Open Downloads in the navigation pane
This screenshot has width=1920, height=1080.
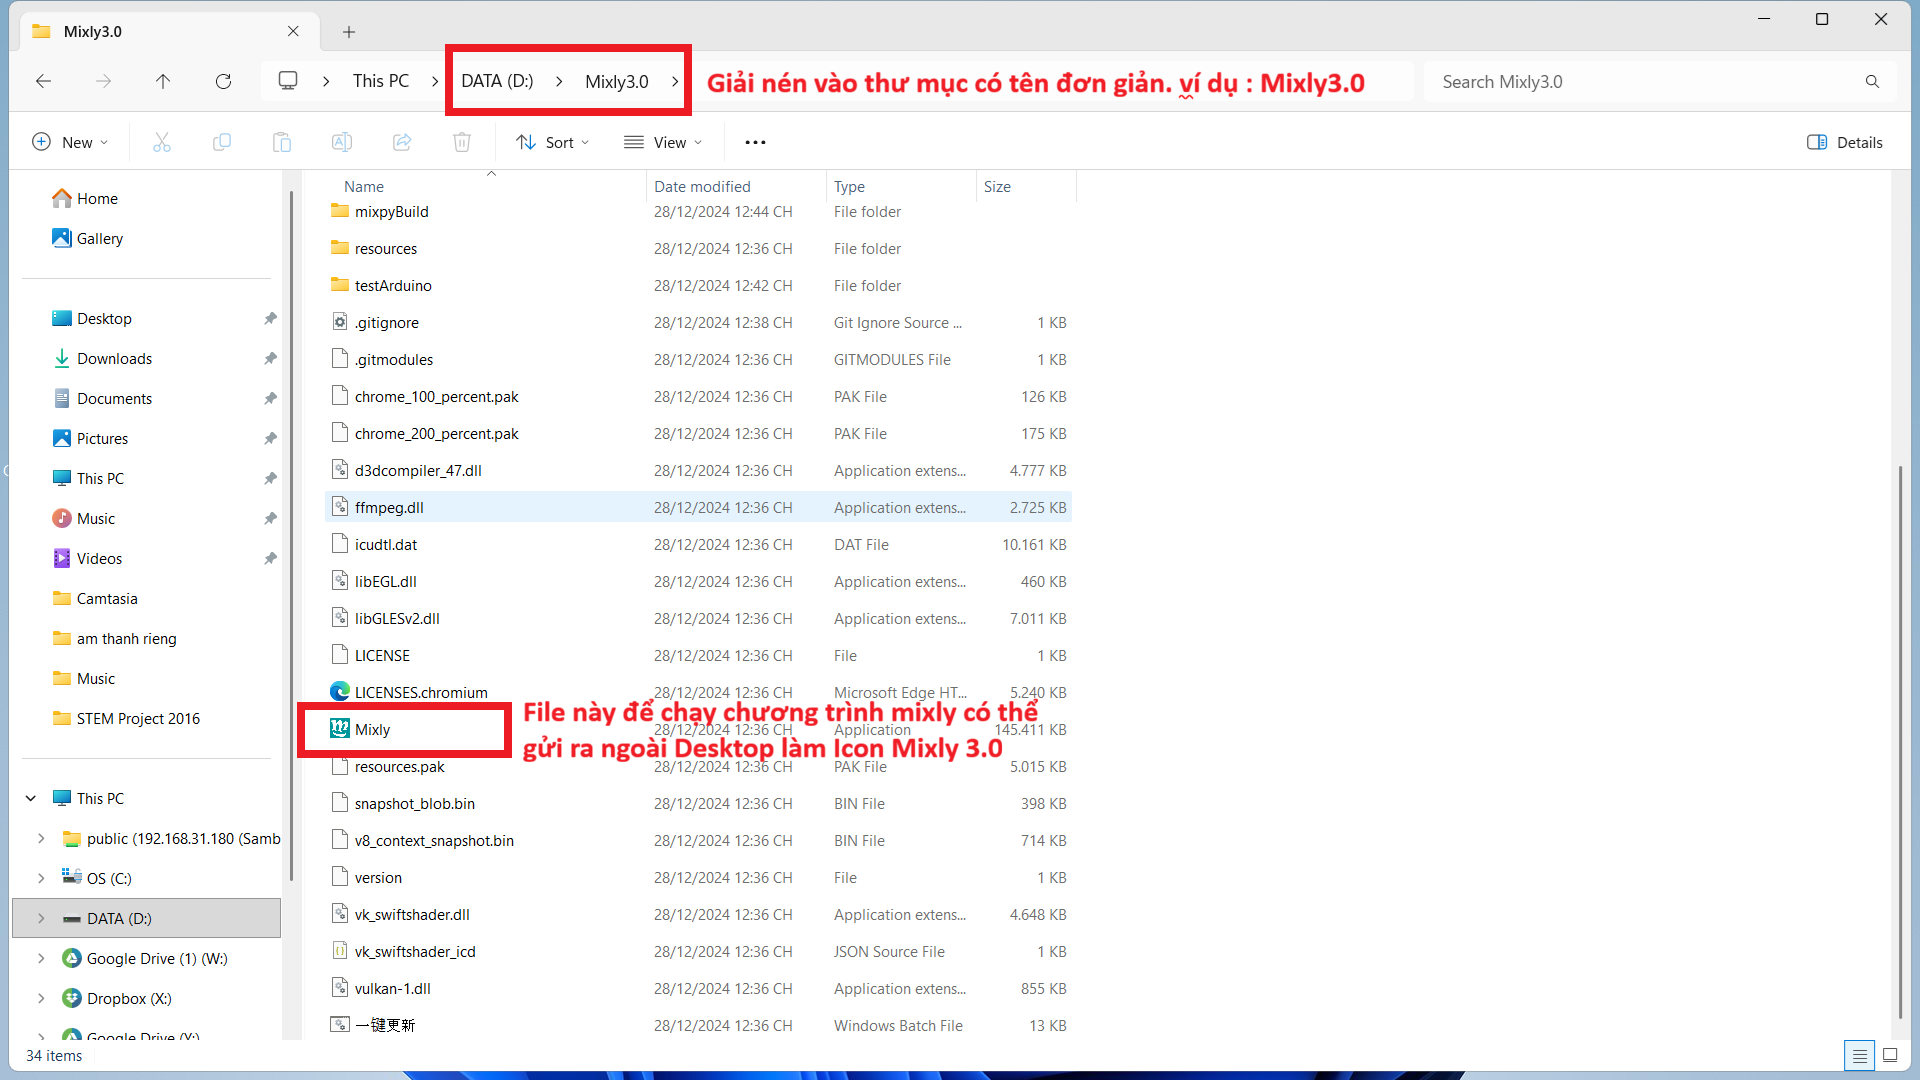(x=114, y=358)
